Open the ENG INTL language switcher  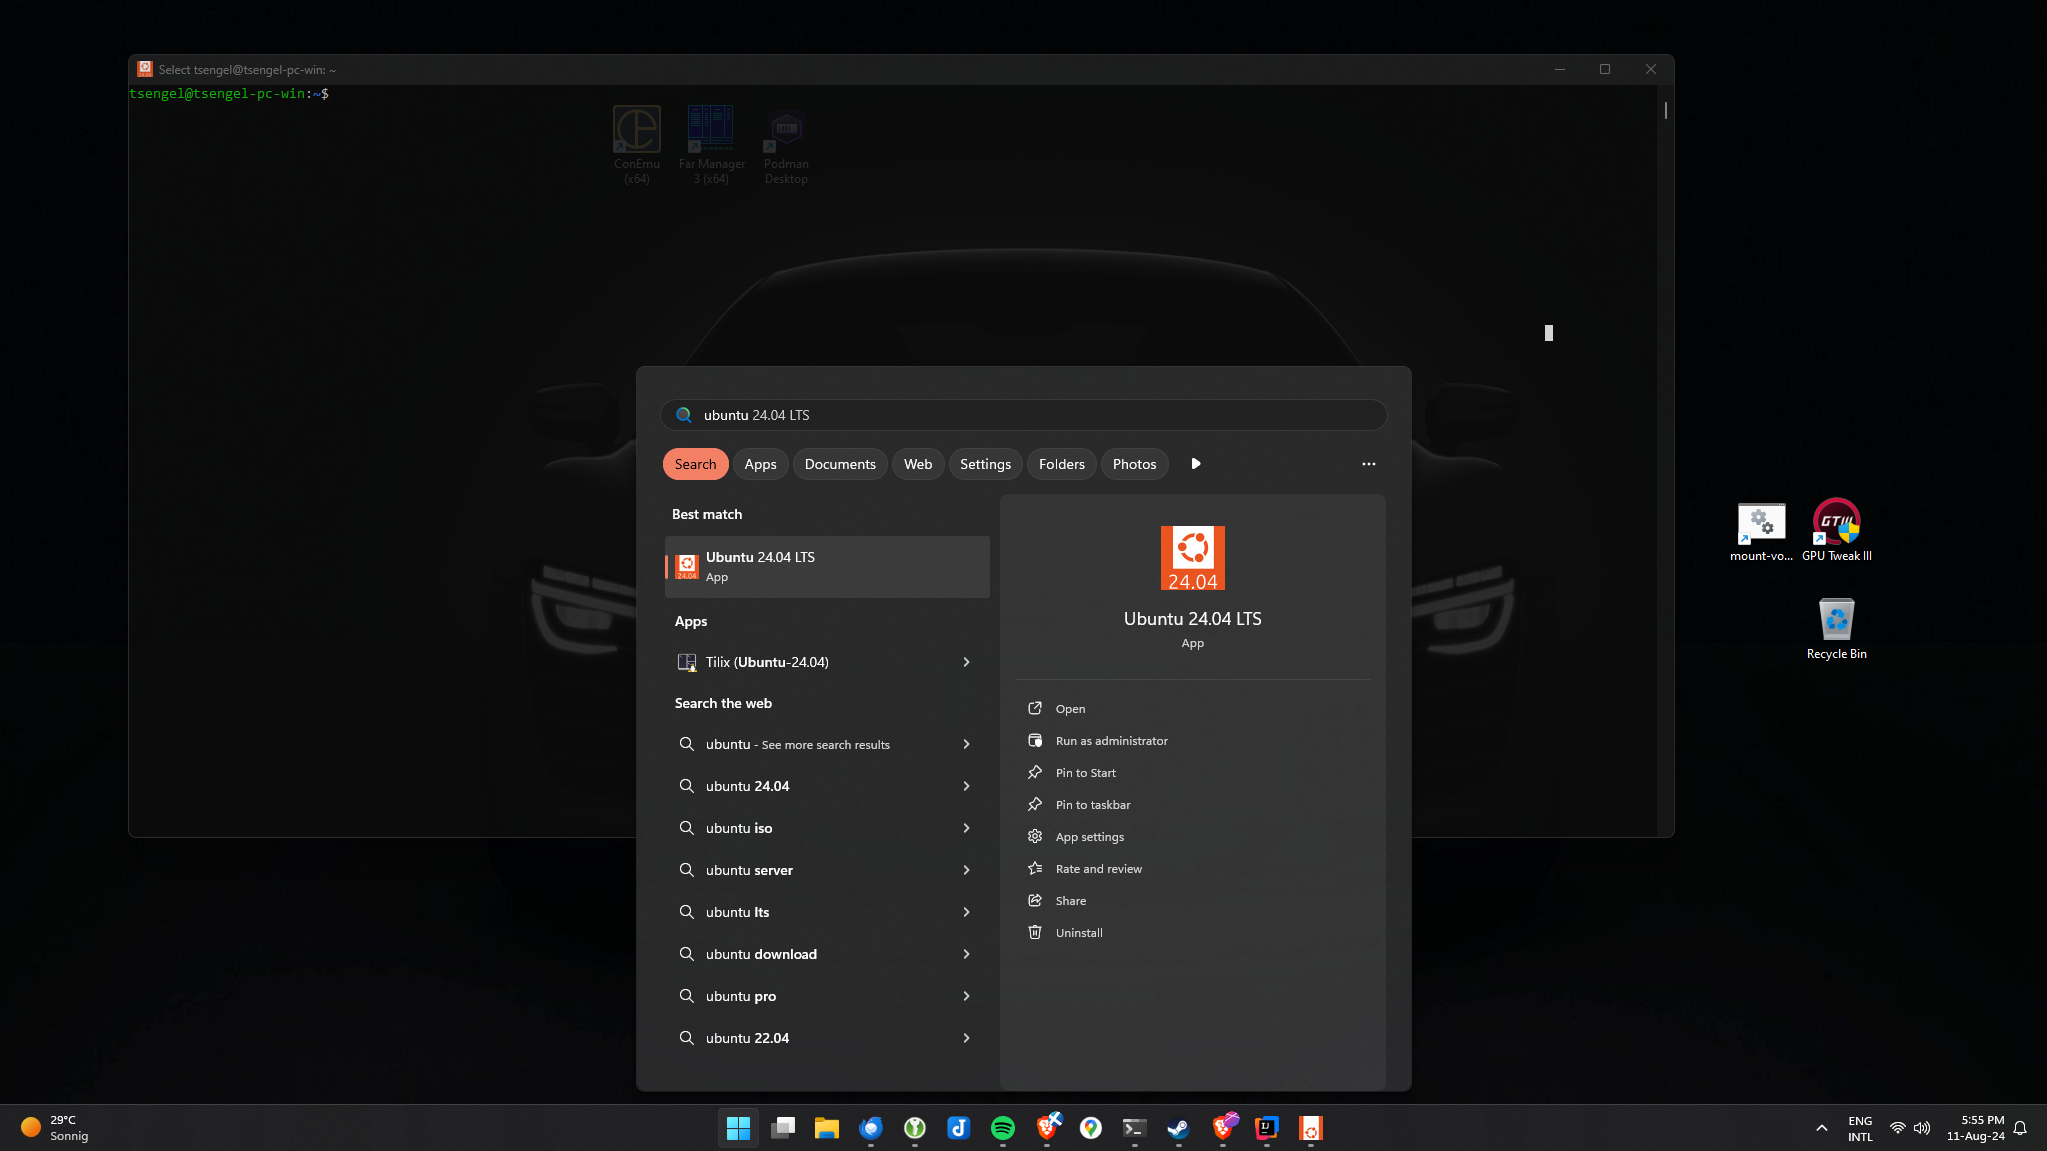(1860, 1128)
